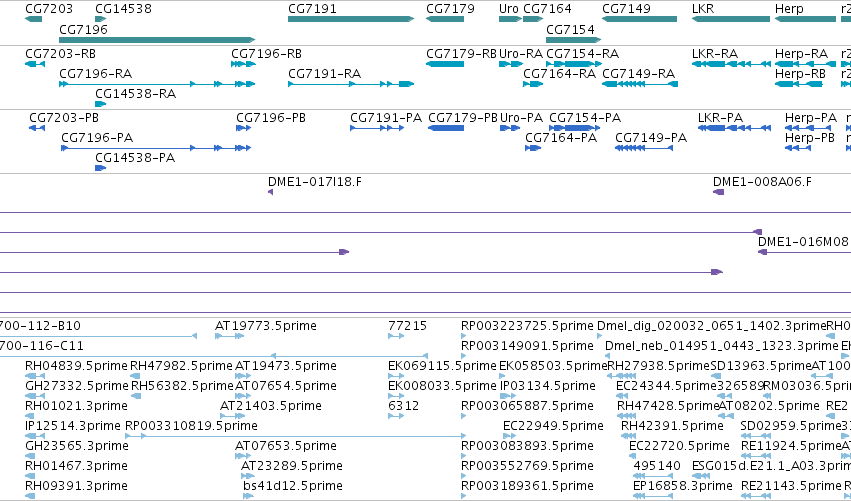Click the CG7191 gene bar
Viewport: 851px width, 501px height.
351,19
